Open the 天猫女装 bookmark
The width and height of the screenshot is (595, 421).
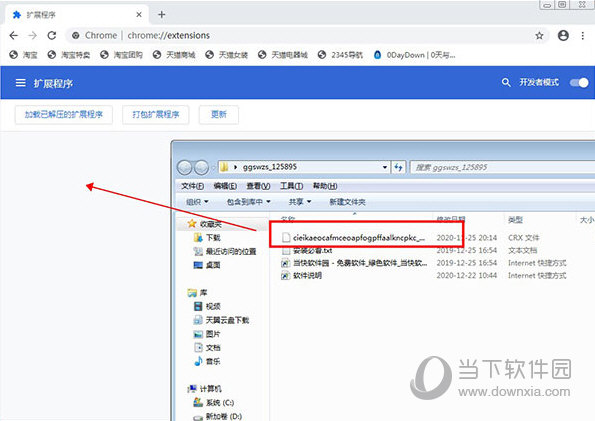(x=227, y=55)
